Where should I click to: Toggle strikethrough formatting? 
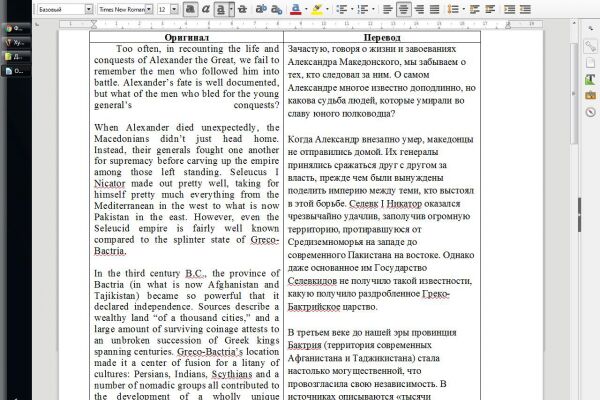coord(242,9)
